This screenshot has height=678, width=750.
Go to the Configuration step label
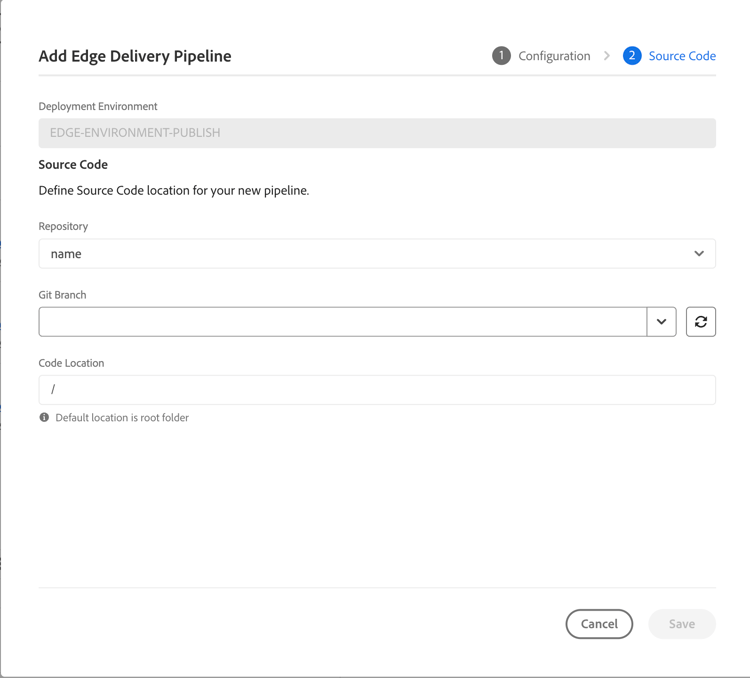coord(554,56)
